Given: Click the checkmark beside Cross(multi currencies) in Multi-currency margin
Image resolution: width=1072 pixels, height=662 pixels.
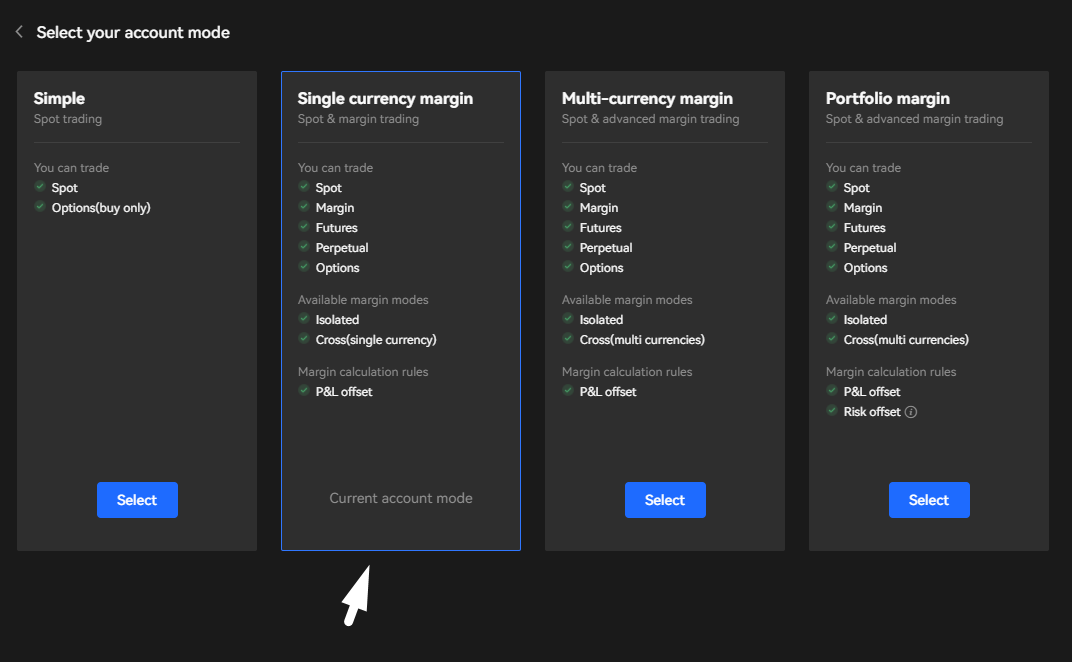Looking at the screenshot, I should pyautogui.click(x=567, y=339).
